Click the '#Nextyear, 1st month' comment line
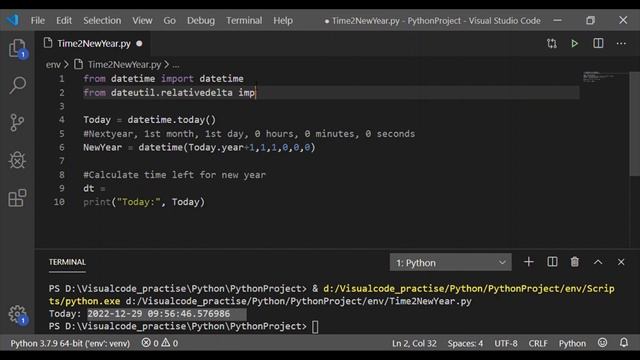Screen dimensions: 640x360 [249, 133]
